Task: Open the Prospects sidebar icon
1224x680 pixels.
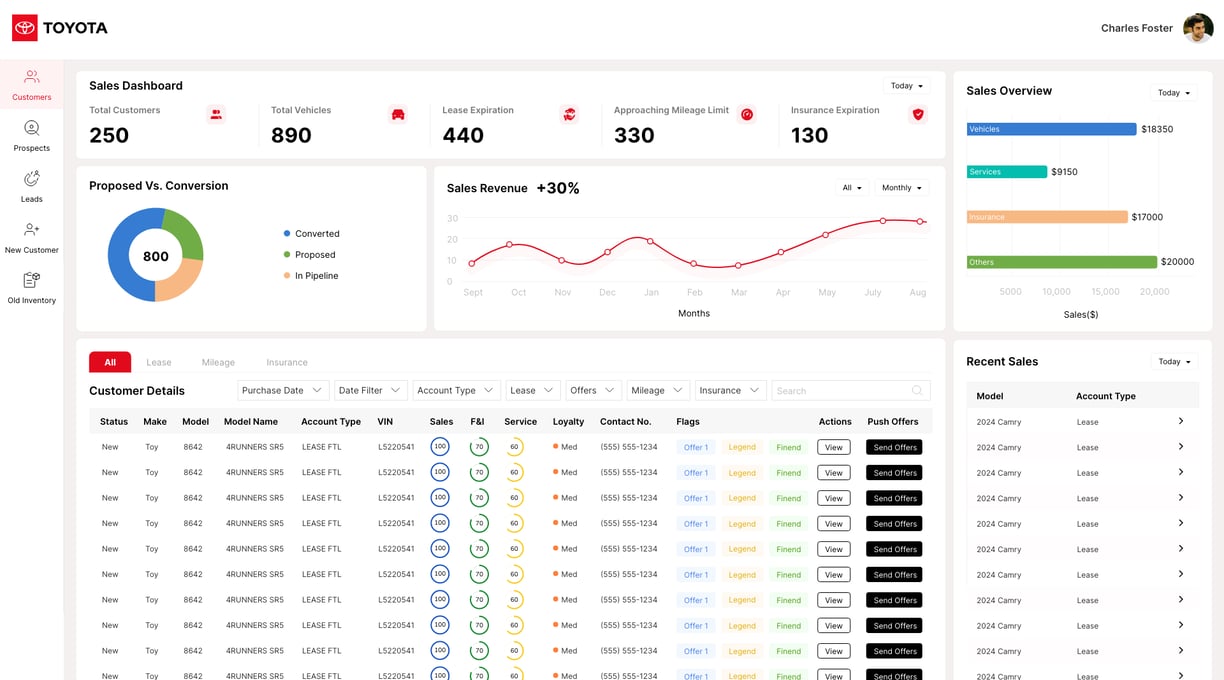Action: pos(31,128)
